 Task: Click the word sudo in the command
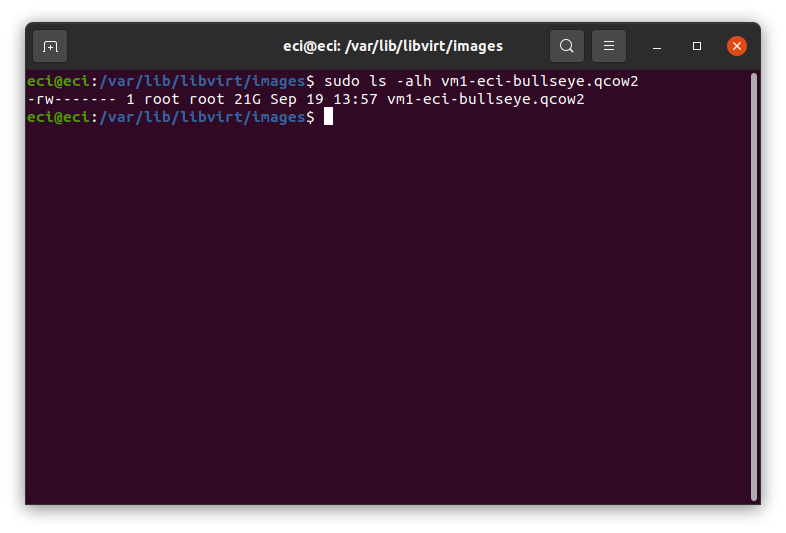(x=342, y=81)
